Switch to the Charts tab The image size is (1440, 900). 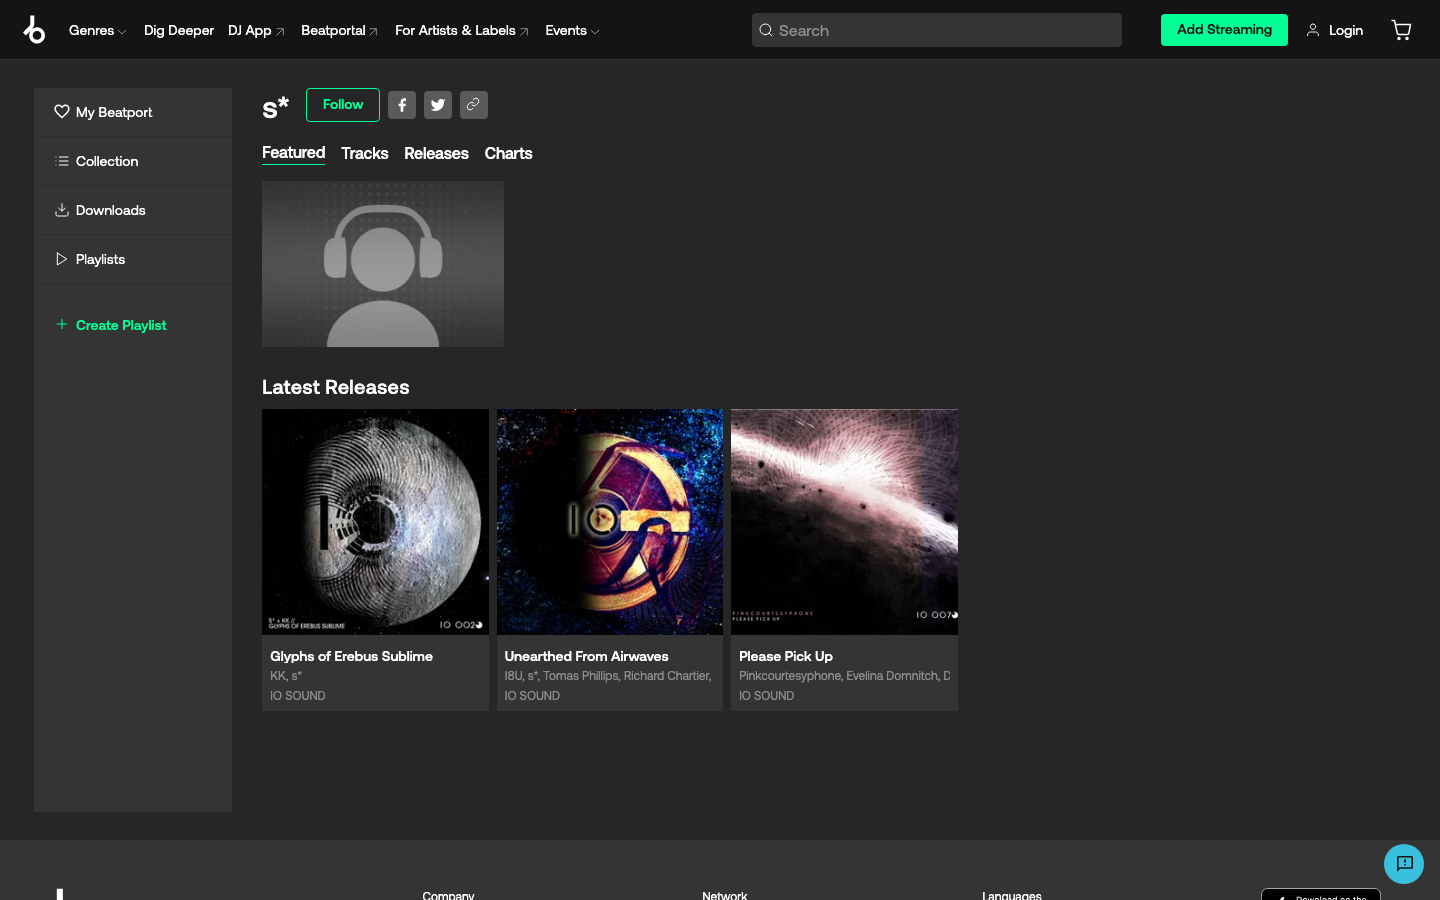pyautogui.click(x=508, y=153)
